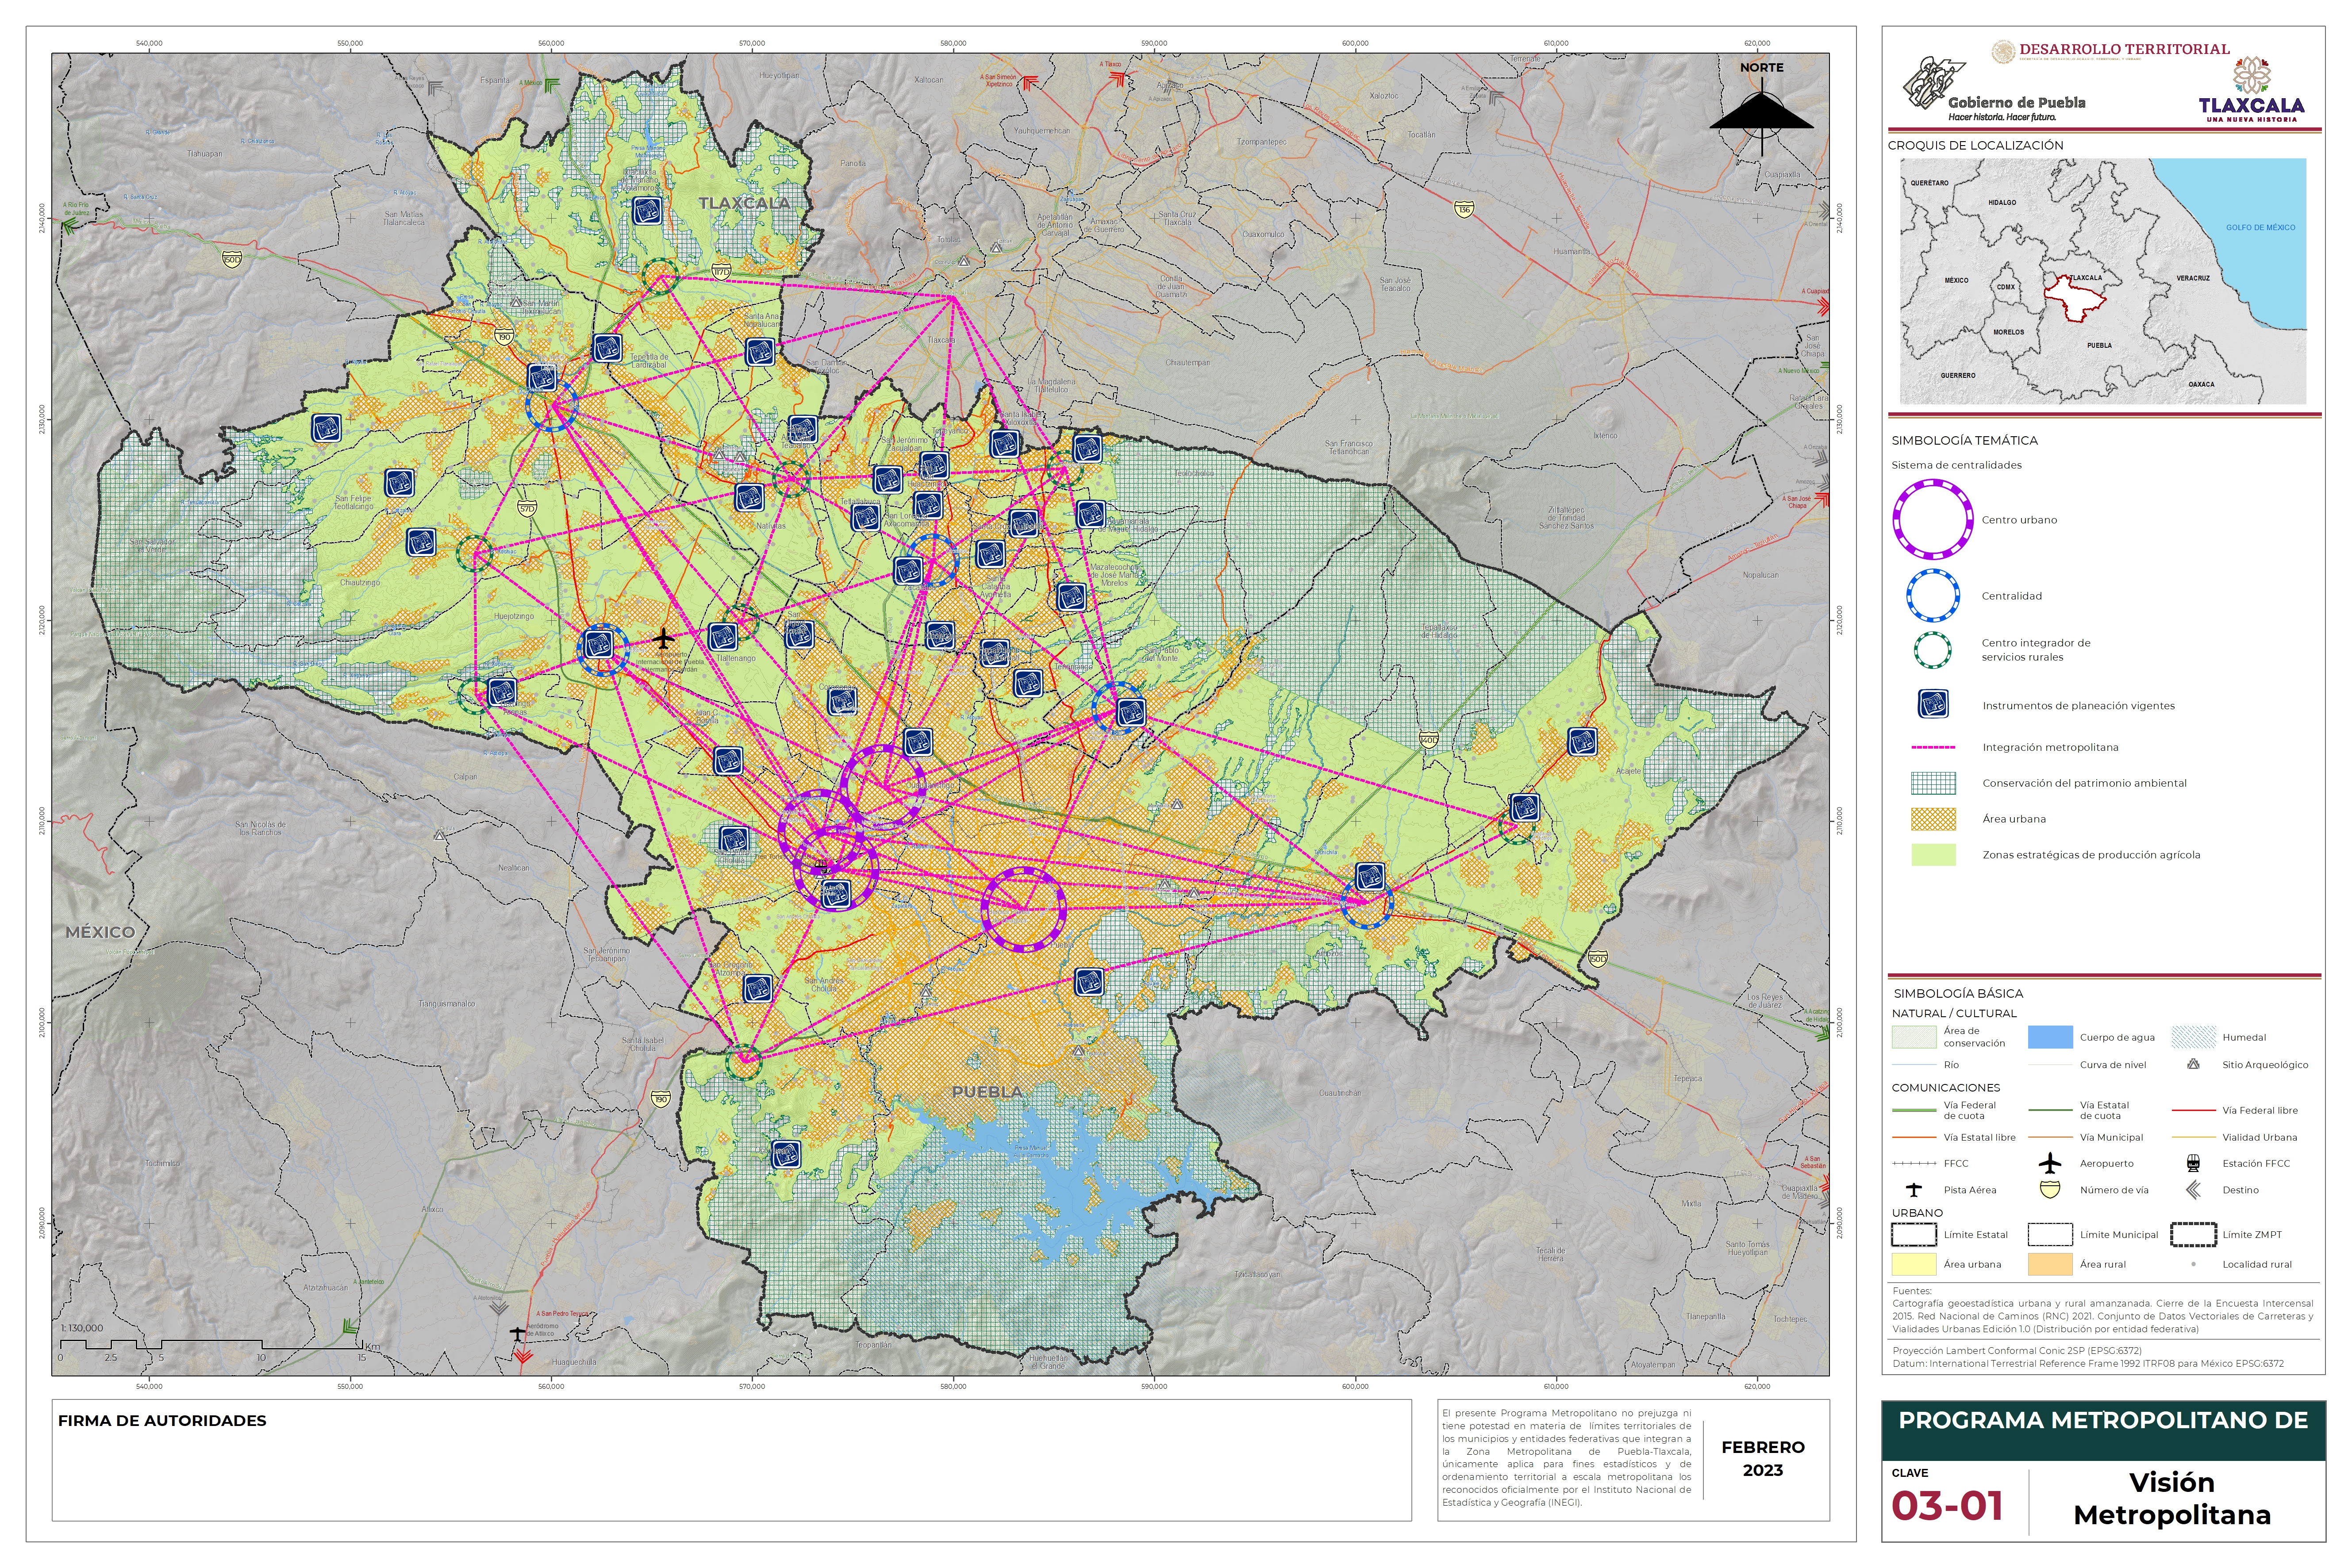Screen dimensions: 2352x1568
Task: Click the Destino arrow icon in legend
Action: click(2193, 1190)
